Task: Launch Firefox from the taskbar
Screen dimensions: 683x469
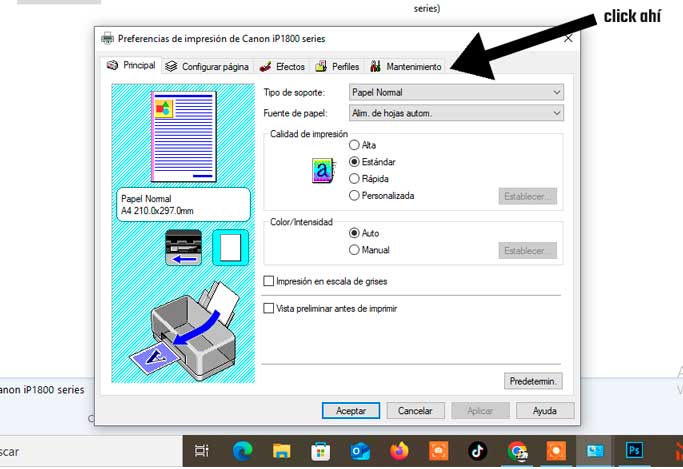Action: [400, 451]
